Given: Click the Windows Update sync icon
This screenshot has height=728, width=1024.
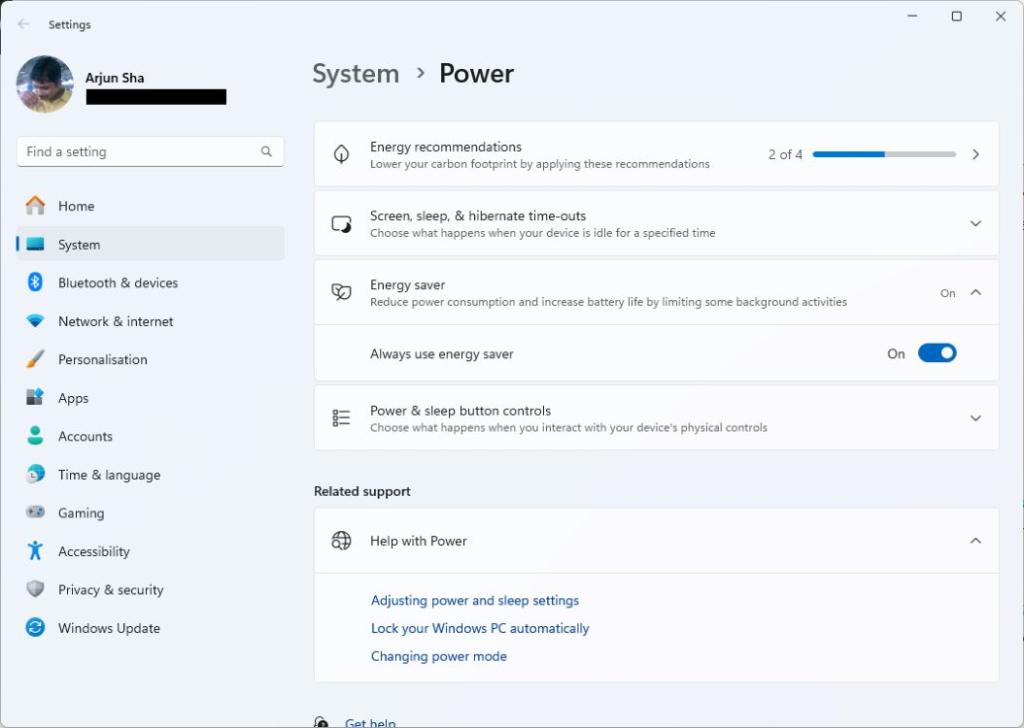Looking at the screenshot, I should click(35, 627).
